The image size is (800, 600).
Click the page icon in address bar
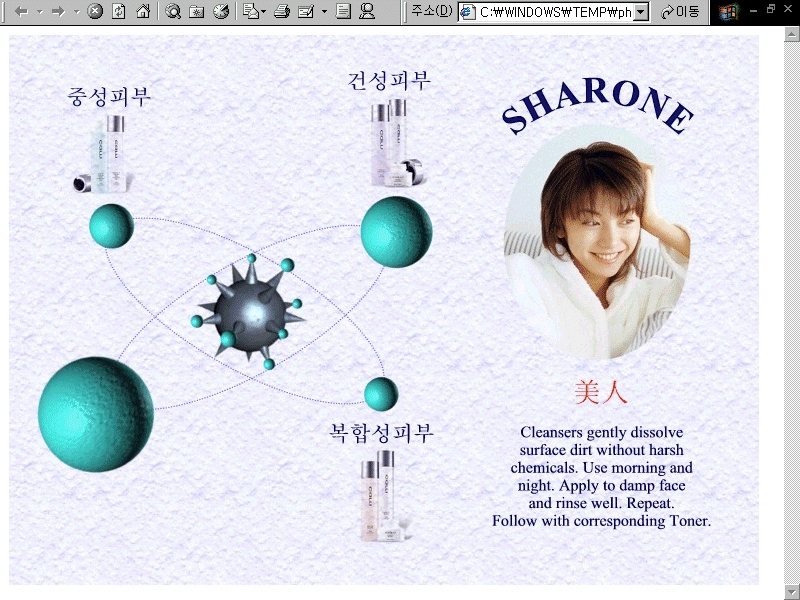(x=467, y=12)
